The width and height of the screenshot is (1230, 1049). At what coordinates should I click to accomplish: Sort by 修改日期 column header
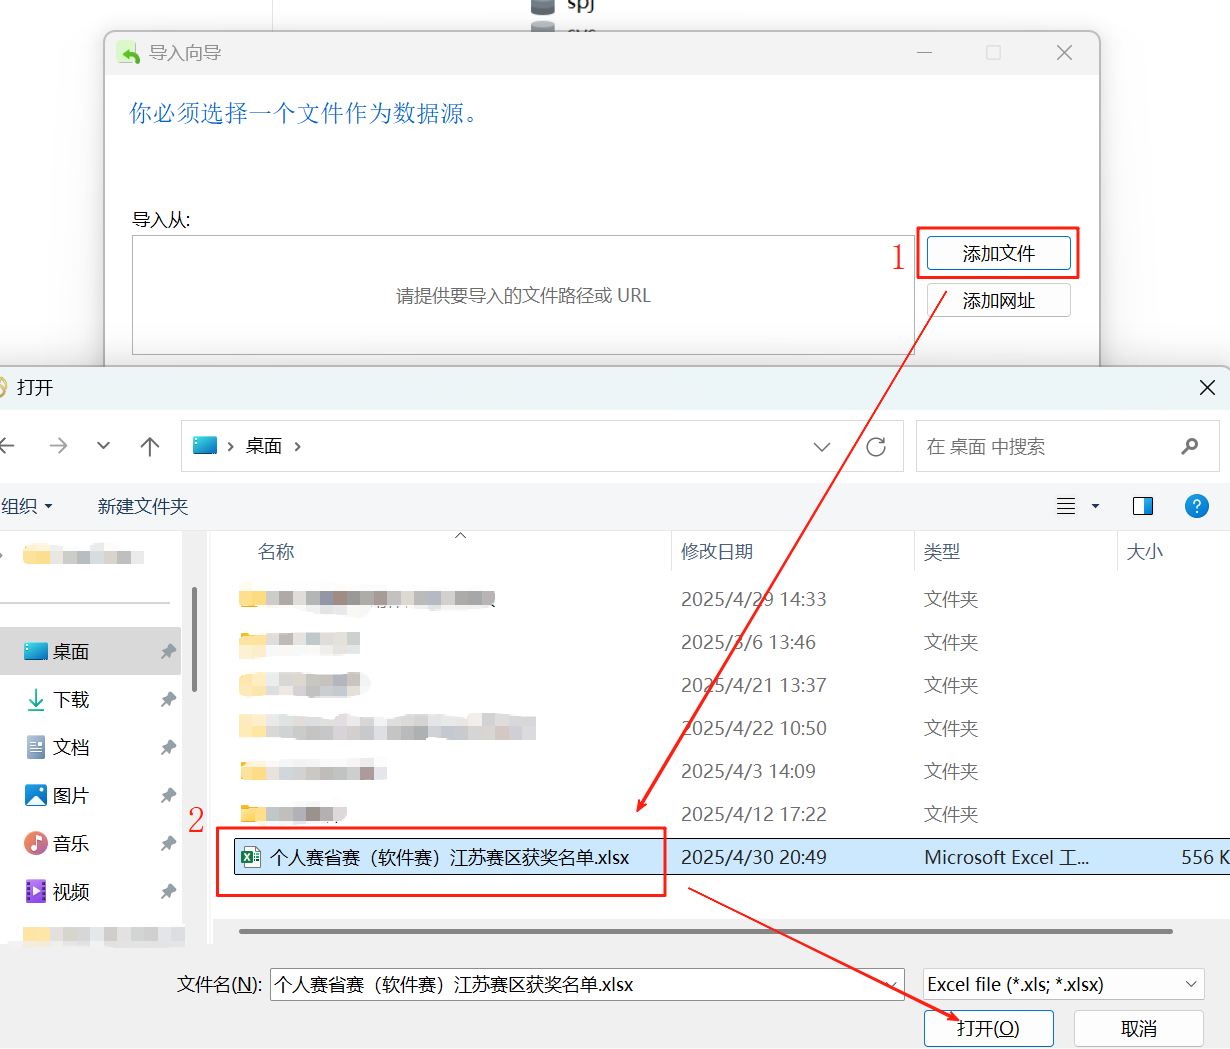(717, 551)
